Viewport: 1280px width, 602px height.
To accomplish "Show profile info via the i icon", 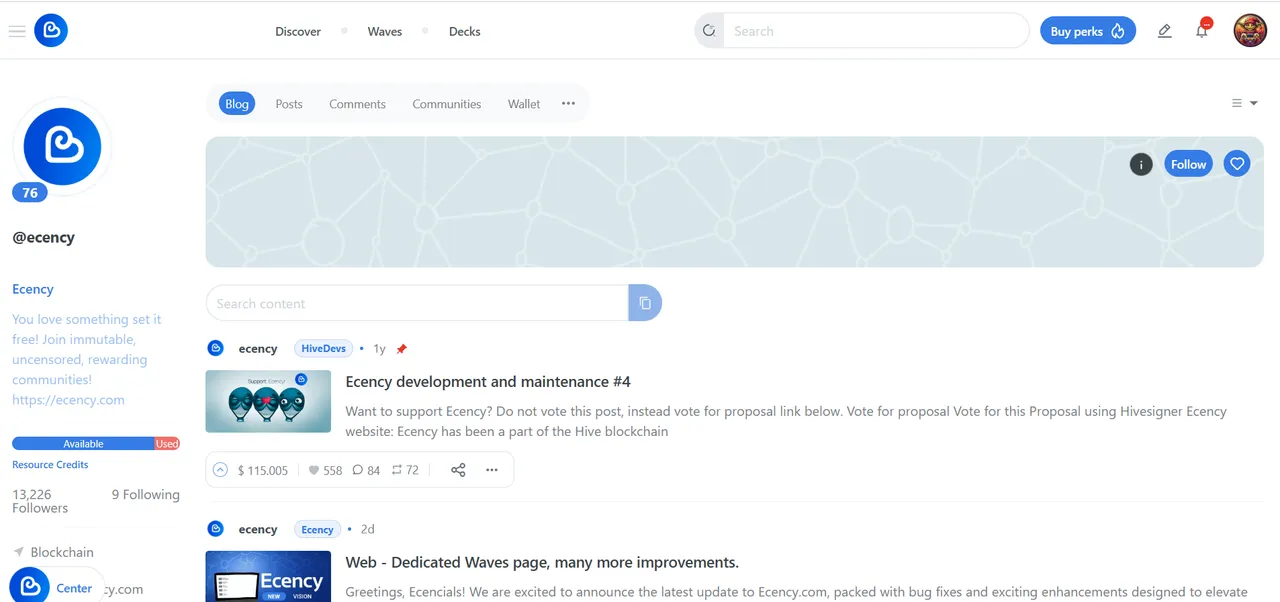I will [x=1141, y=164].
